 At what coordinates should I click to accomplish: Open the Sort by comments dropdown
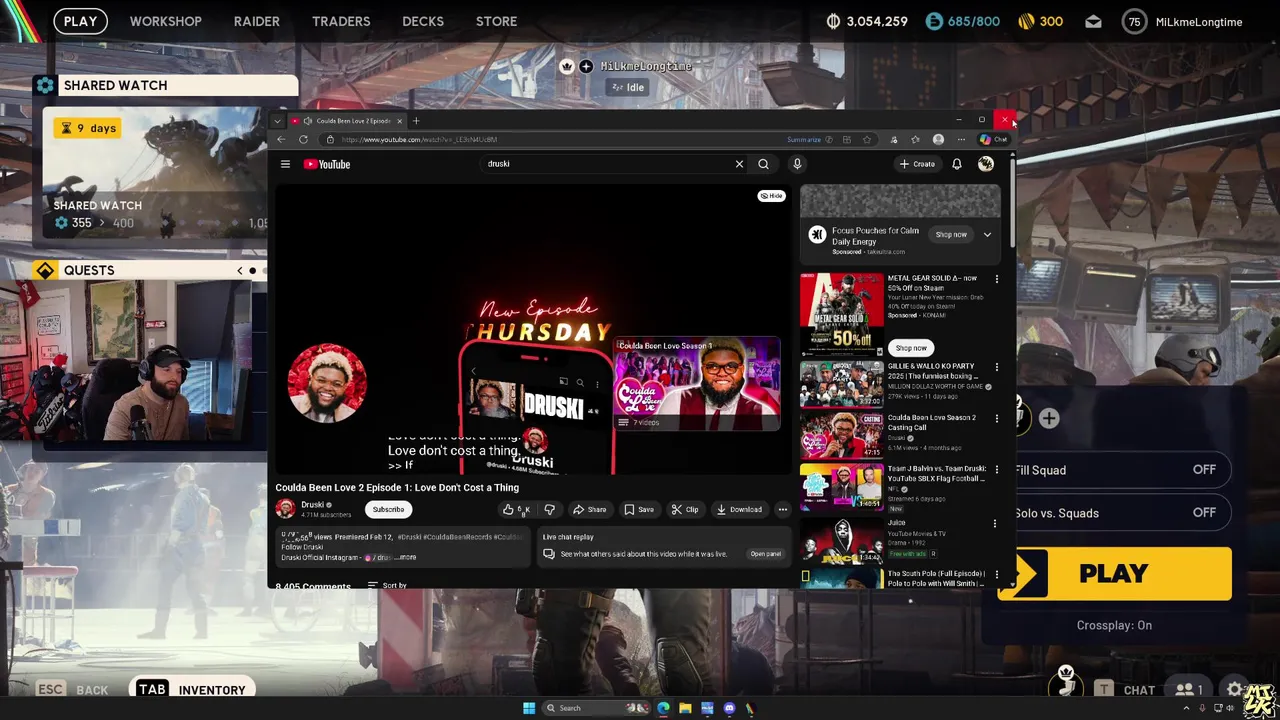(388, 585)
